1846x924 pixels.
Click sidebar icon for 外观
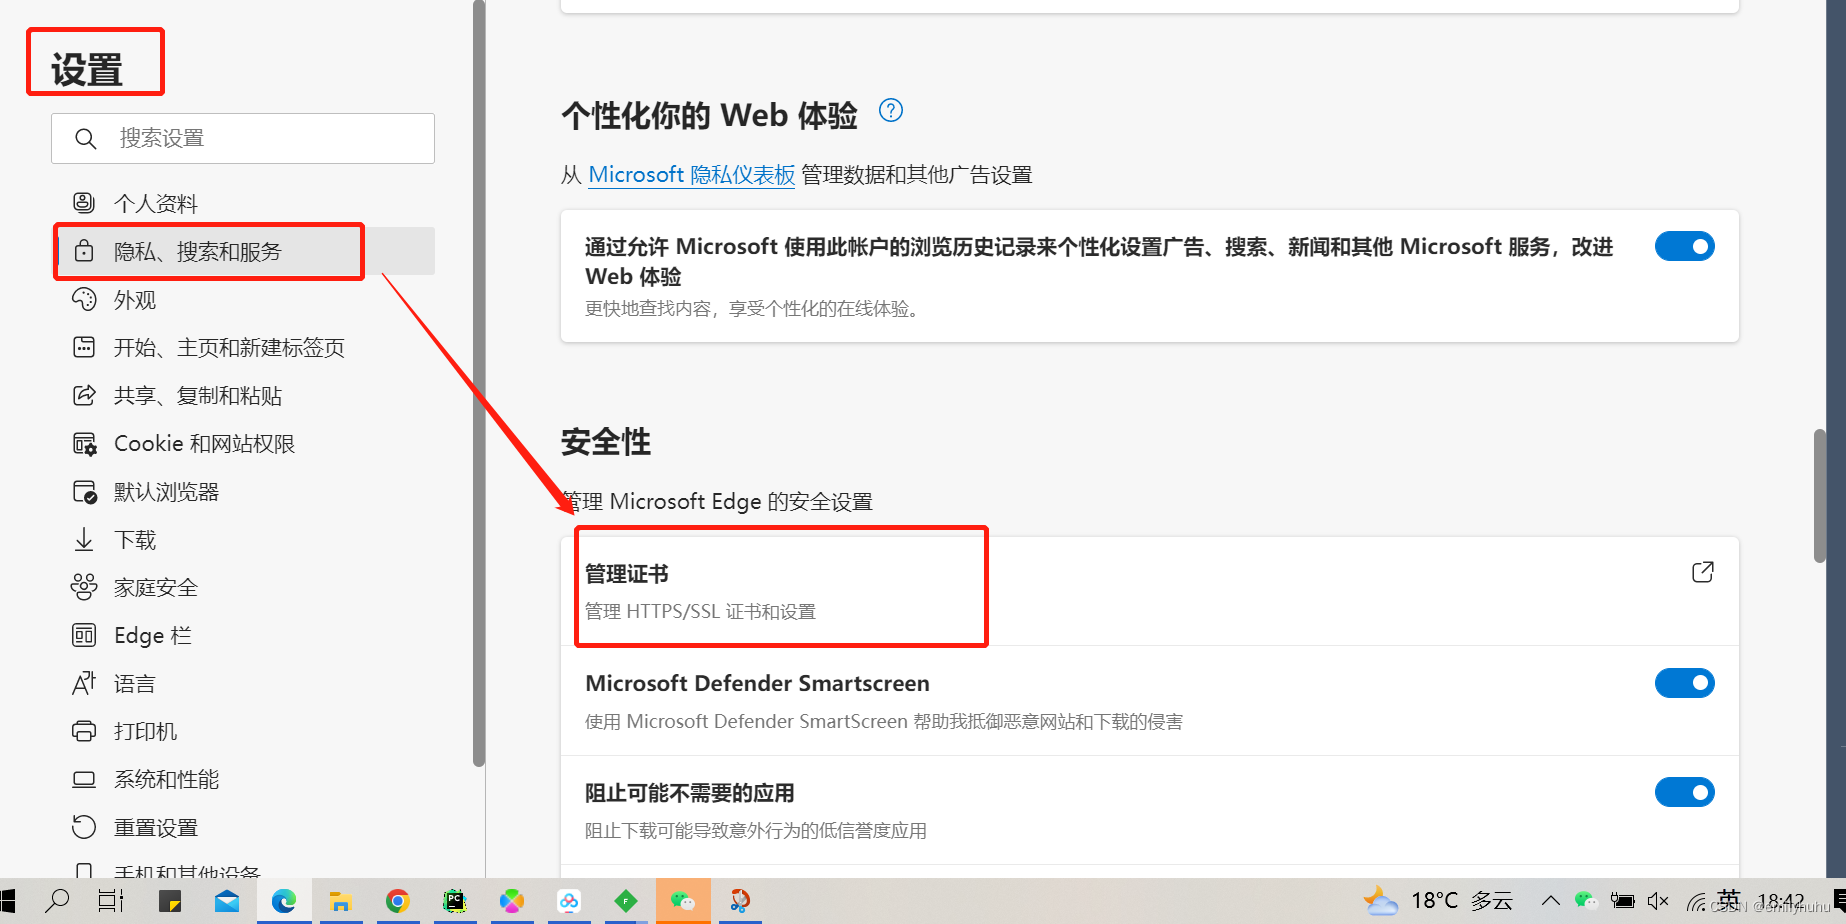click(84, 299)
